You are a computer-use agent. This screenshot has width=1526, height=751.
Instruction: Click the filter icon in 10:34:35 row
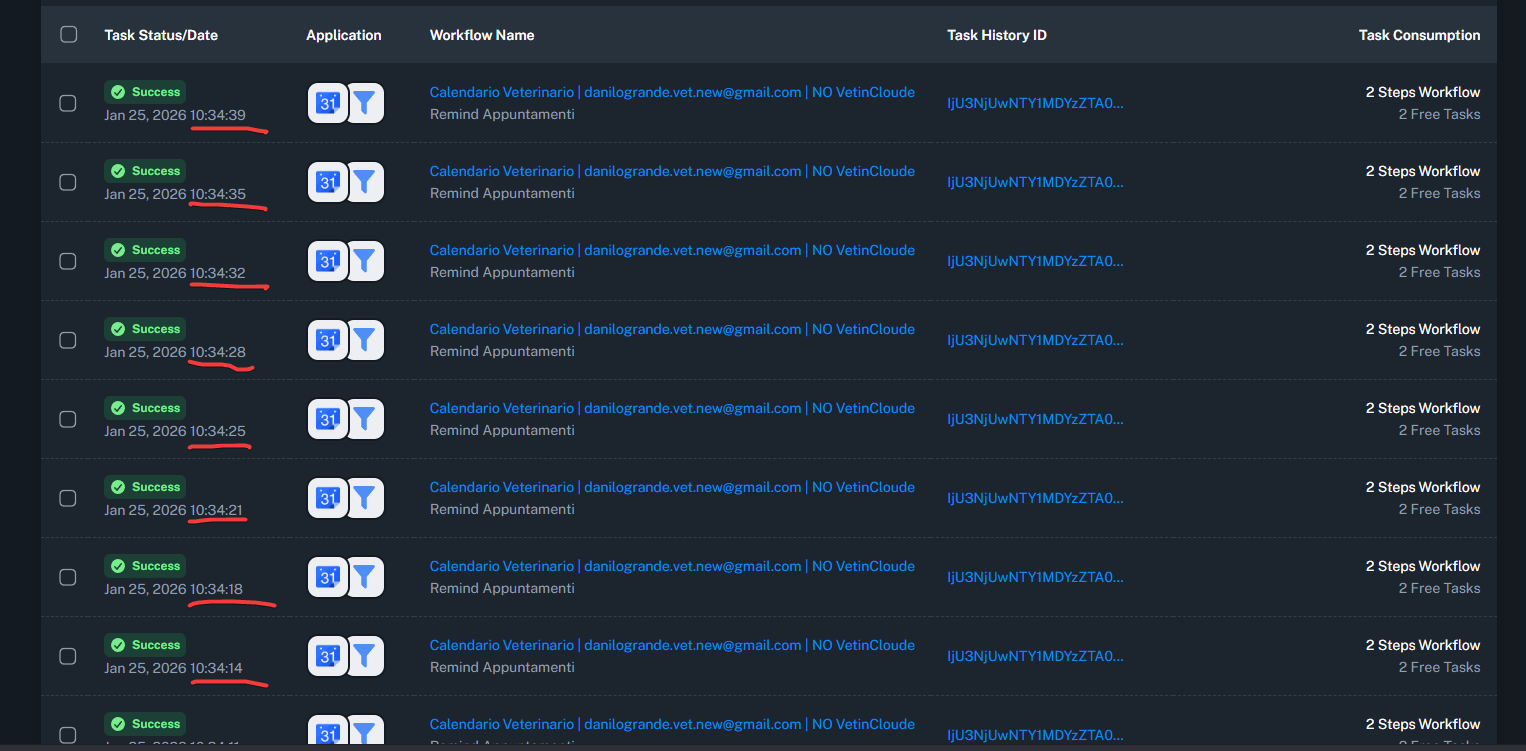point(365,182)
